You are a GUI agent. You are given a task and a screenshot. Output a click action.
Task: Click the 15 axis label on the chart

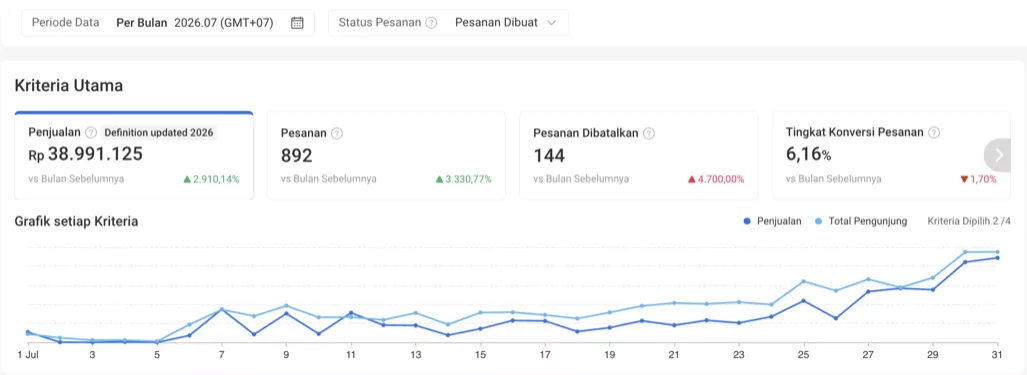click(480, 354)
